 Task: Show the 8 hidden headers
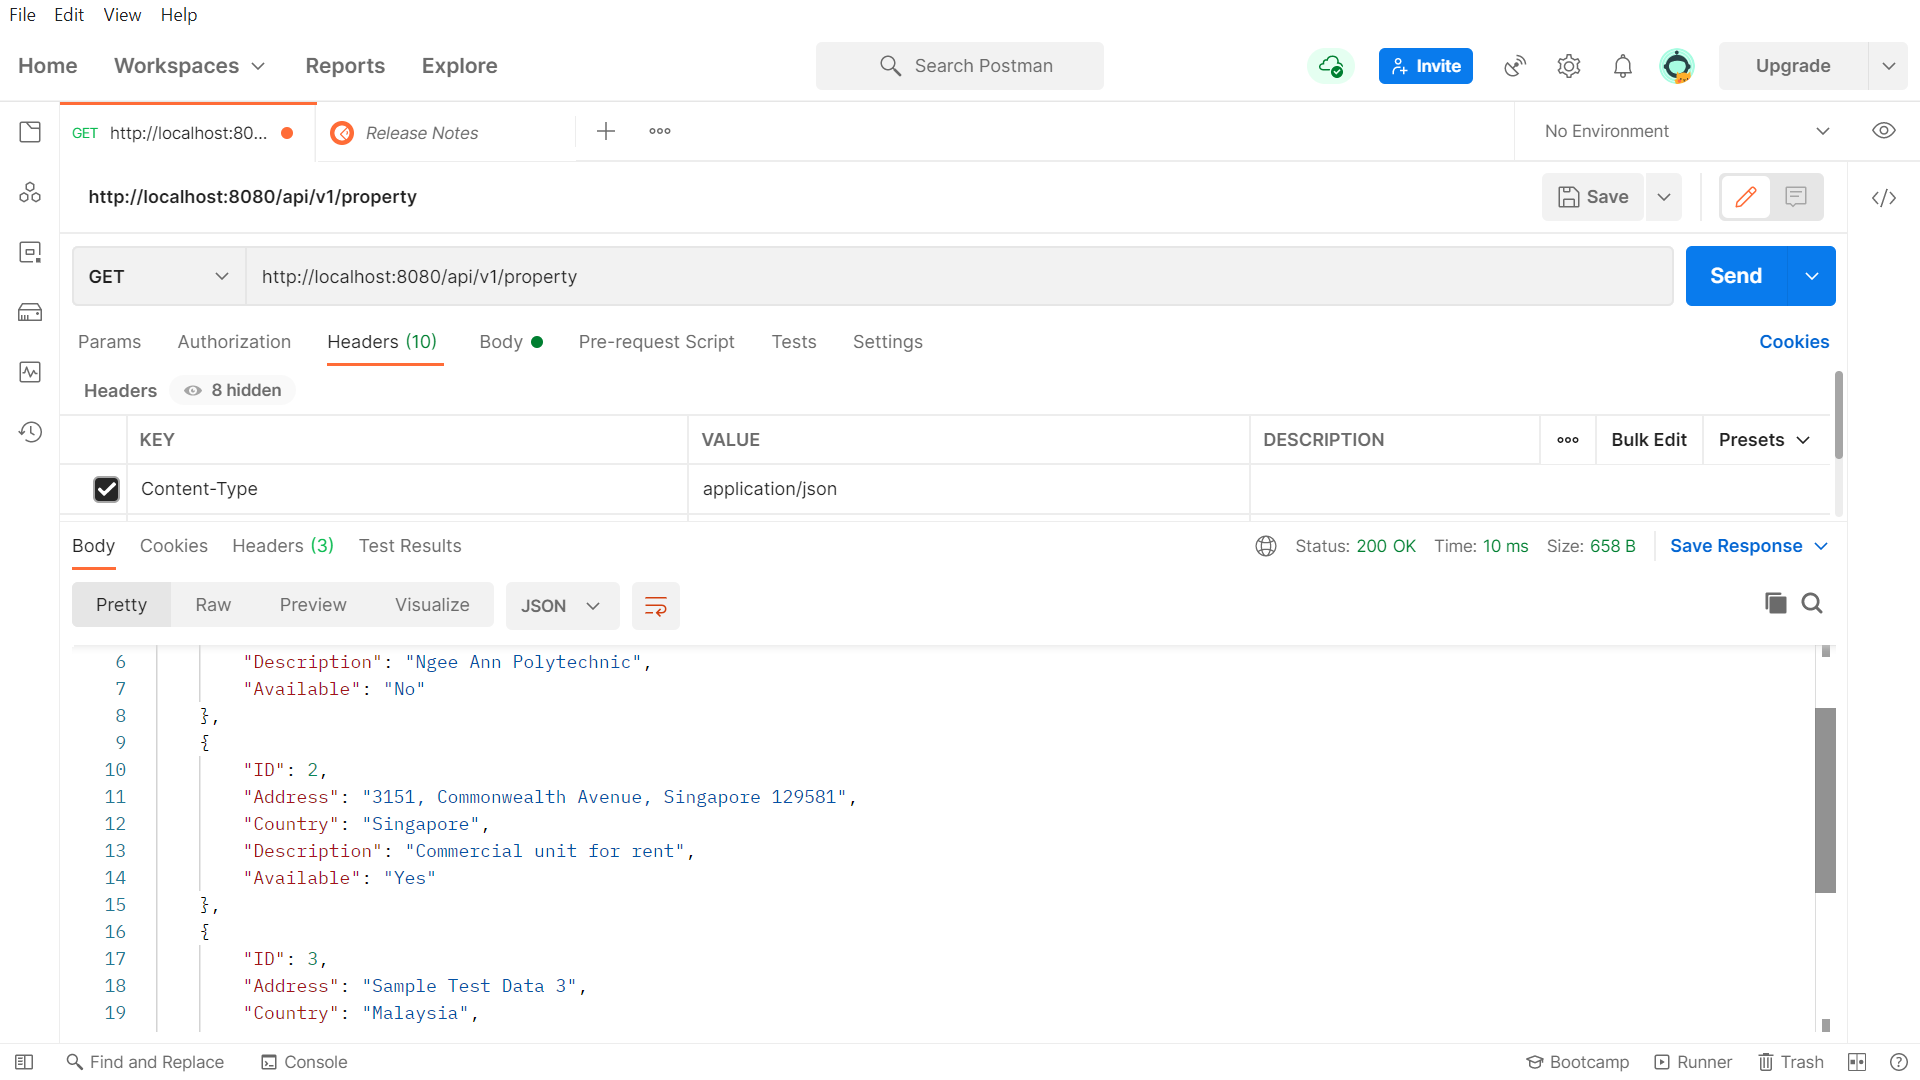(233, 390)
